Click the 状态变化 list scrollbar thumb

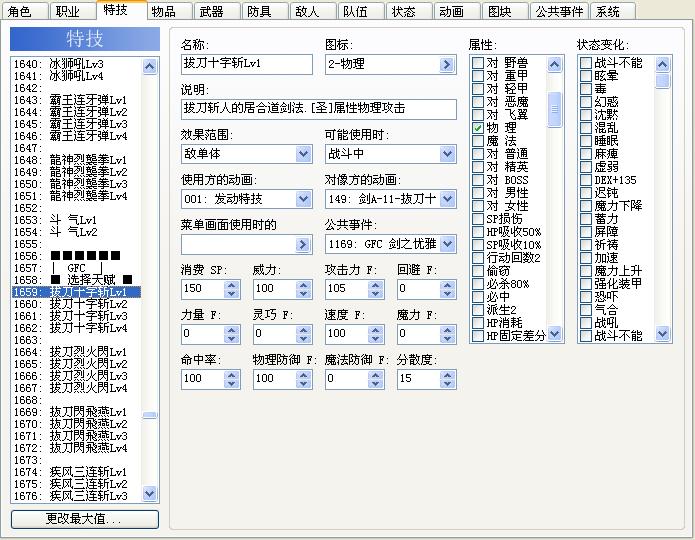[x=663, y=81]
